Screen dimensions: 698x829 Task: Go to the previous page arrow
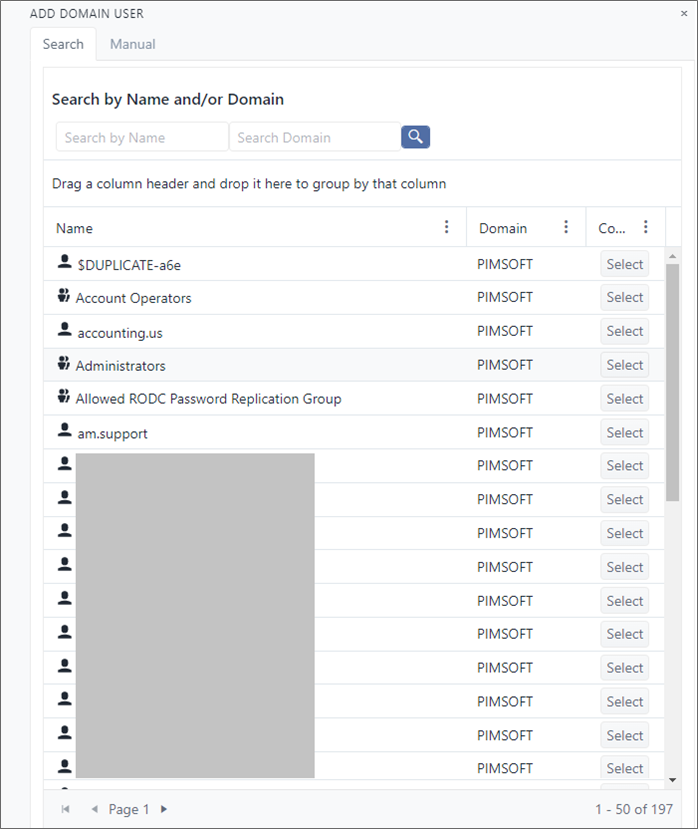click(x=94, y=809)
